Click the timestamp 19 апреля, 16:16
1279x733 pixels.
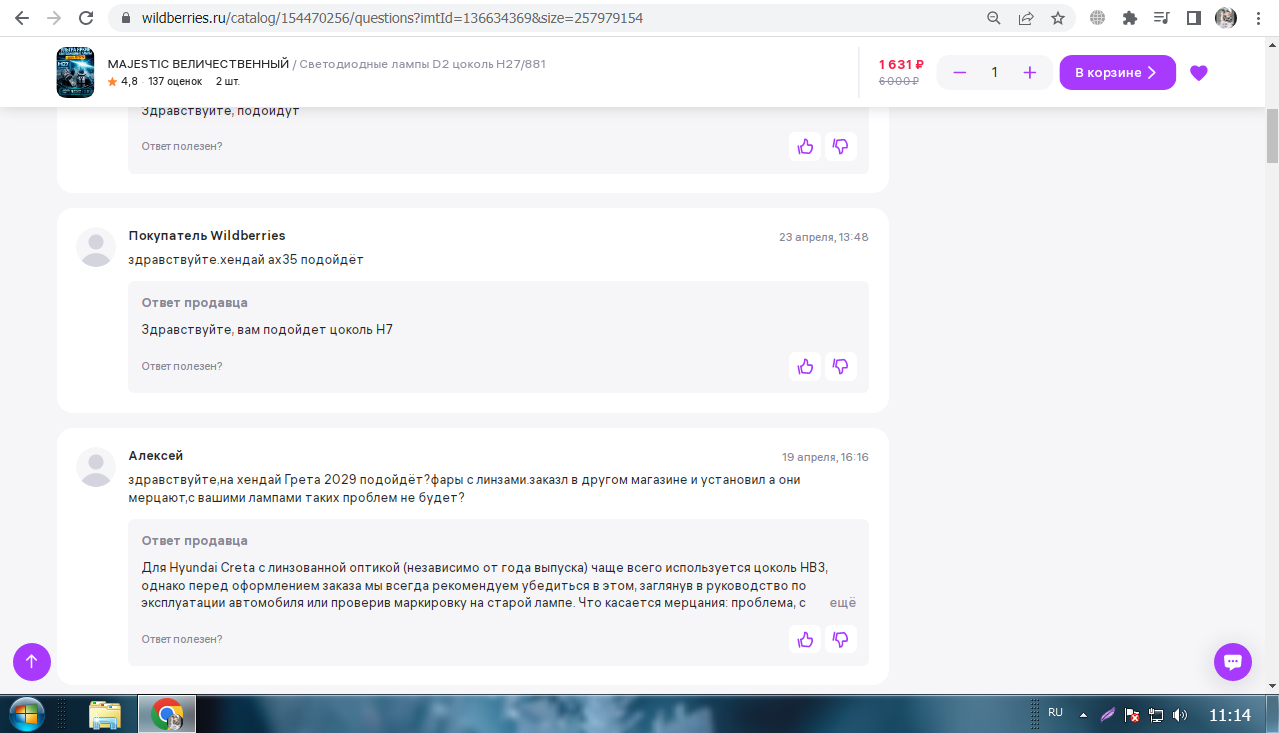pyautogui.click(x=825, y=457)
